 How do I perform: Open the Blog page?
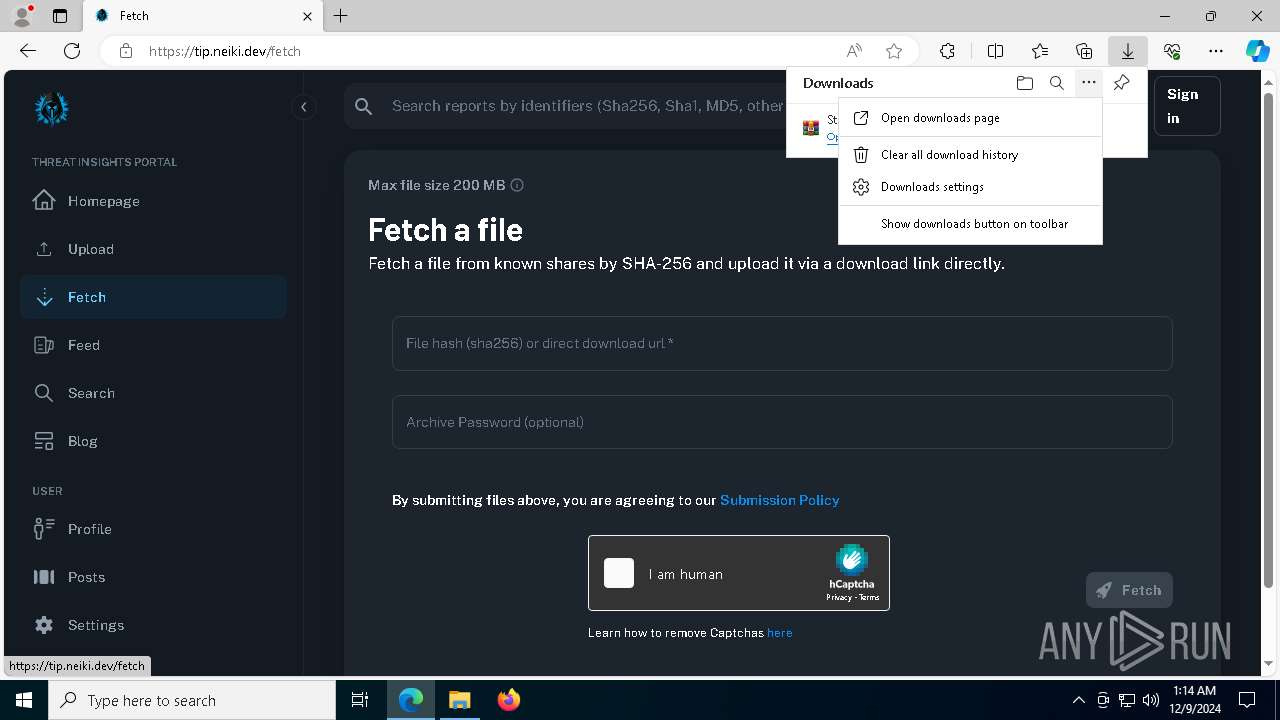coord(153,441)
